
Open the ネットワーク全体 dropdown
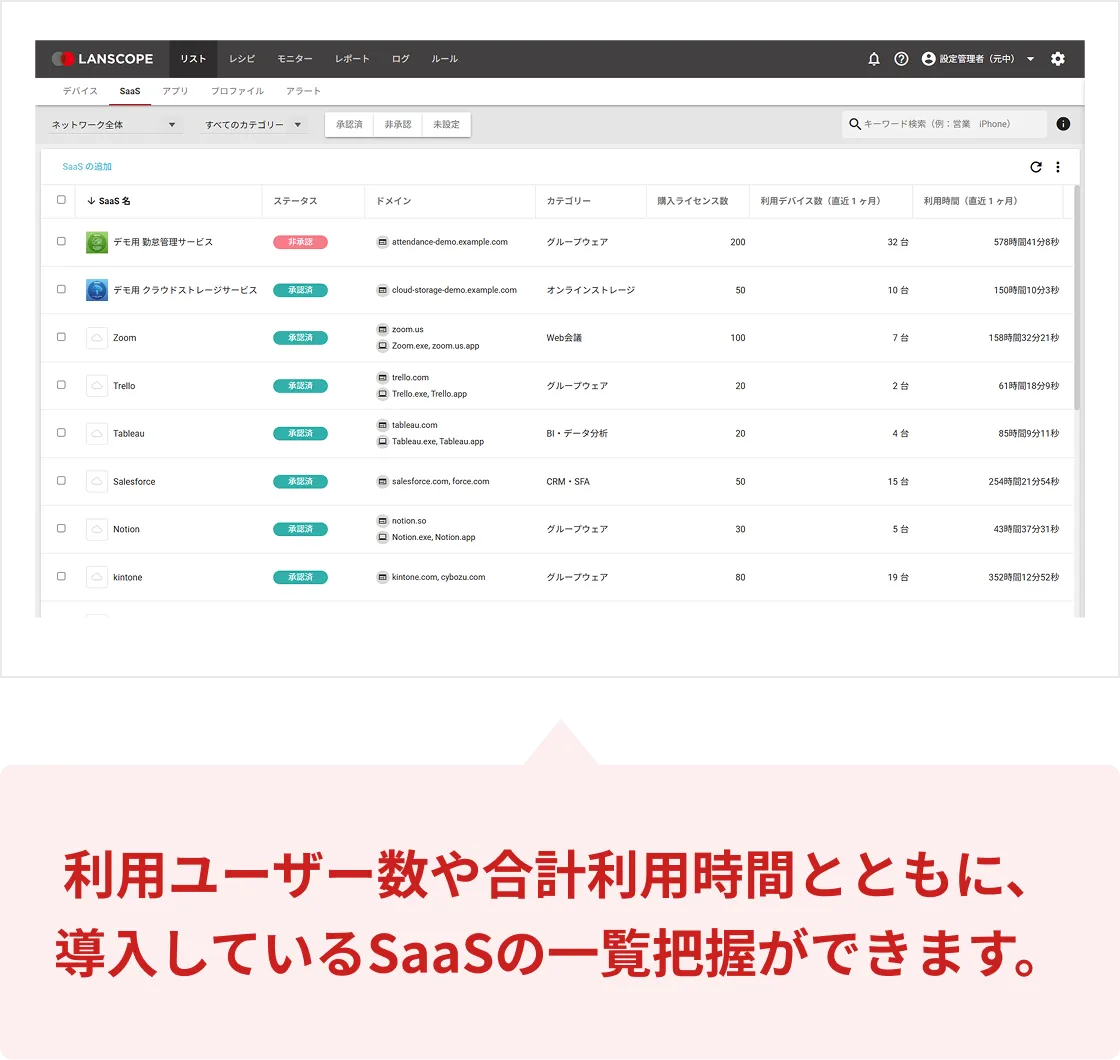[113, 125]
